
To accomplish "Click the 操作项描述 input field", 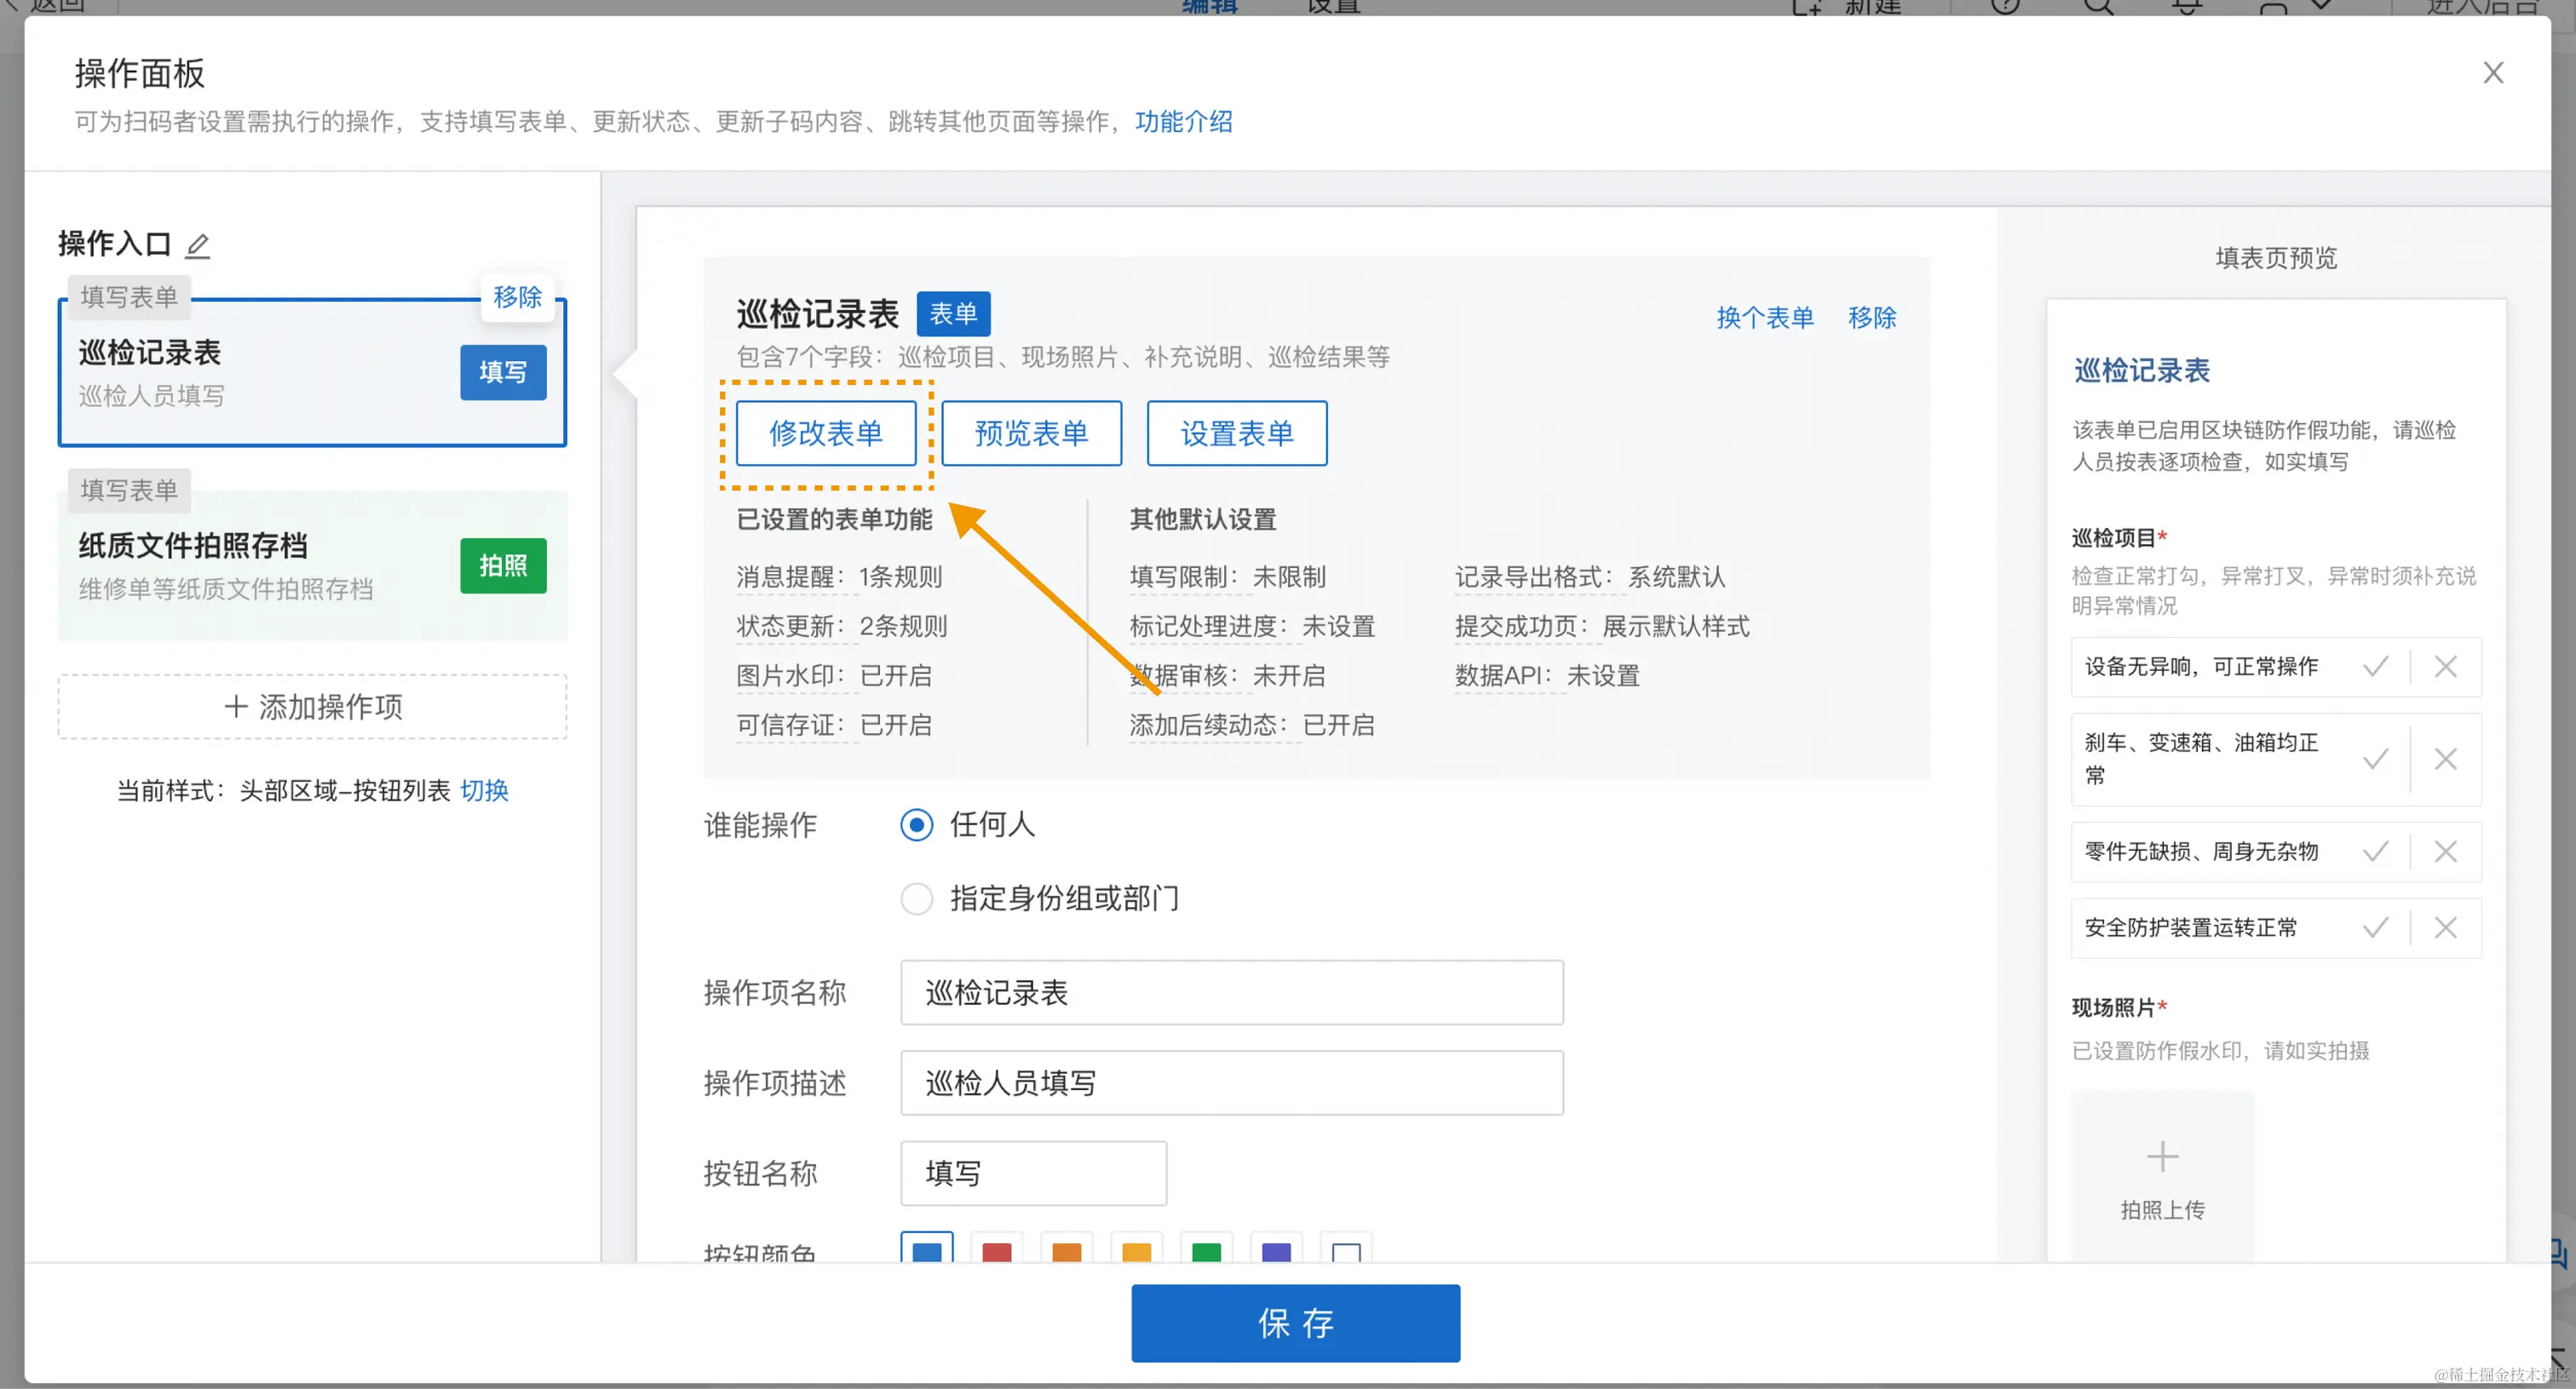I will click(x=1231, y=1083).
